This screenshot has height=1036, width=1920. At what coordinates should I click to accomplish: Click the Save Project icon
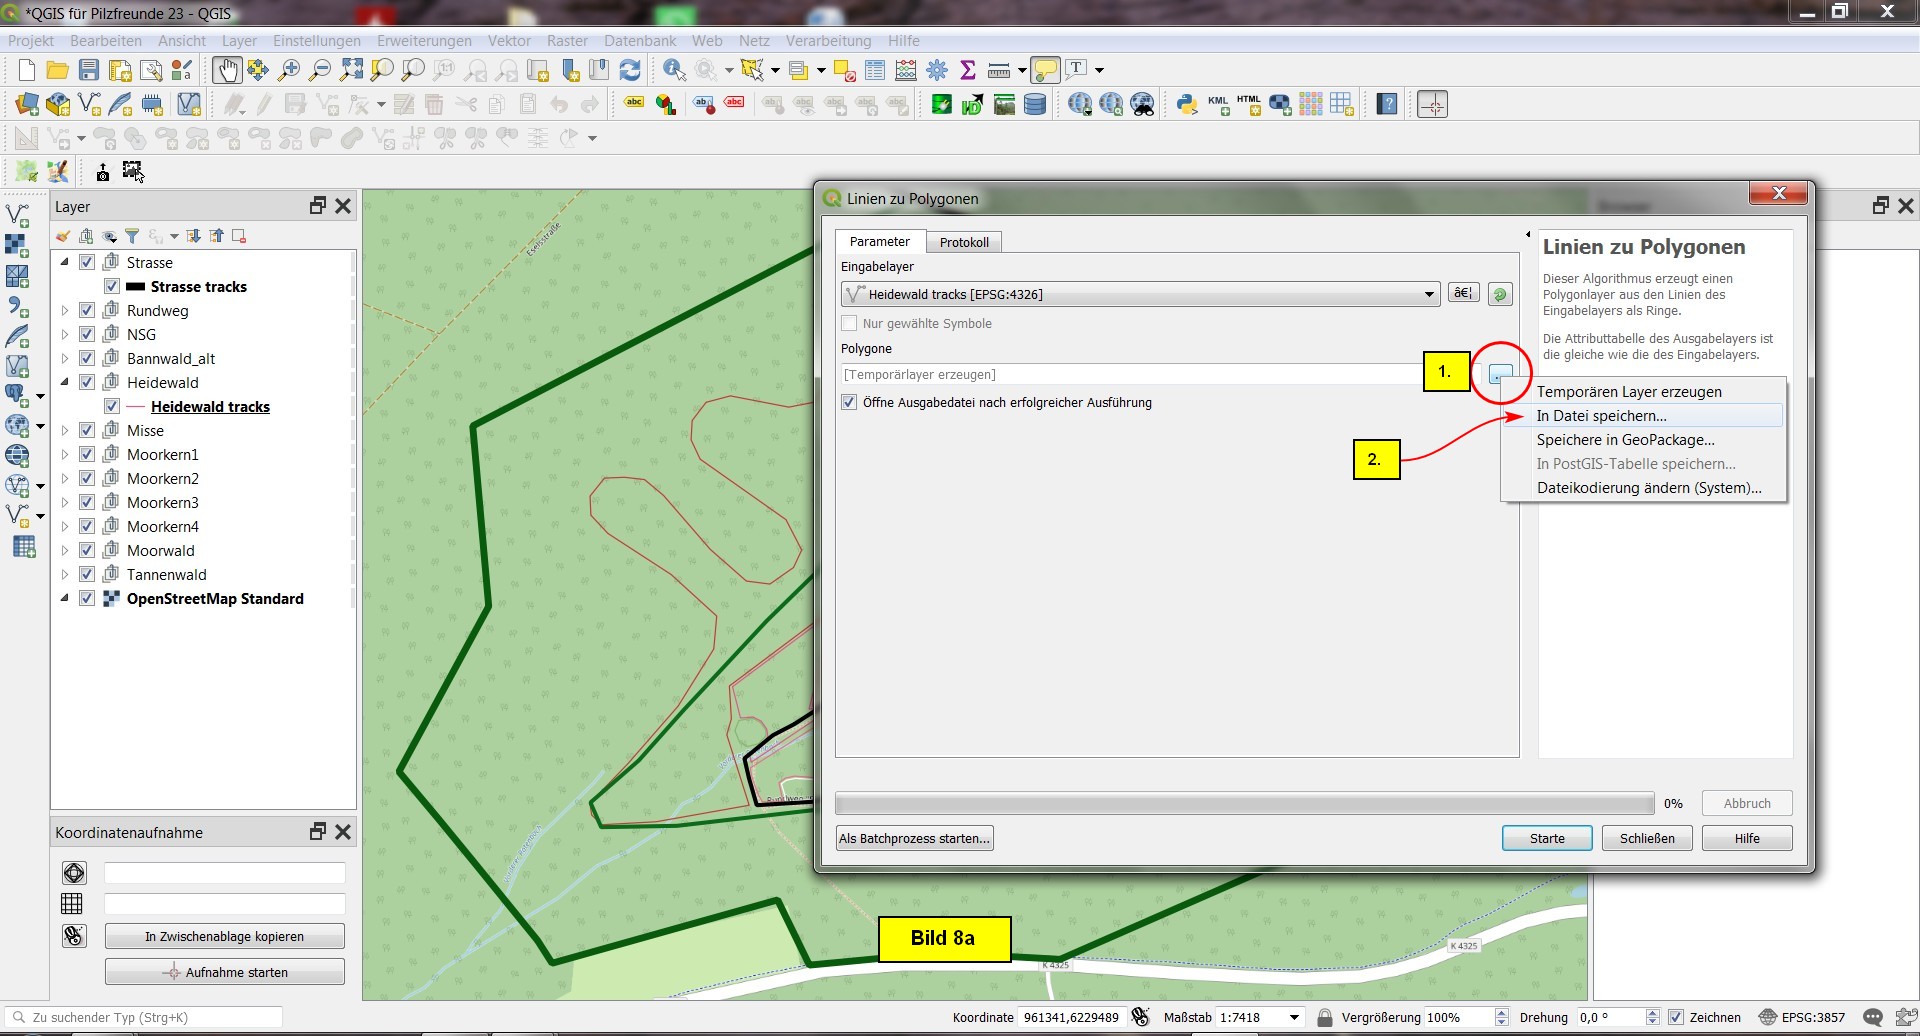point(89,70)
